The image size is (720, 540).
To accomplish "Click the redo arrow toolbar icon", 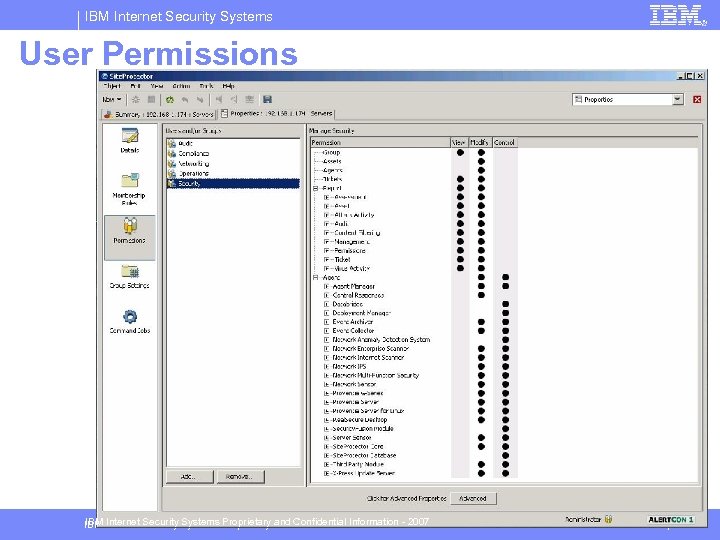I will (x=200, y=99).
